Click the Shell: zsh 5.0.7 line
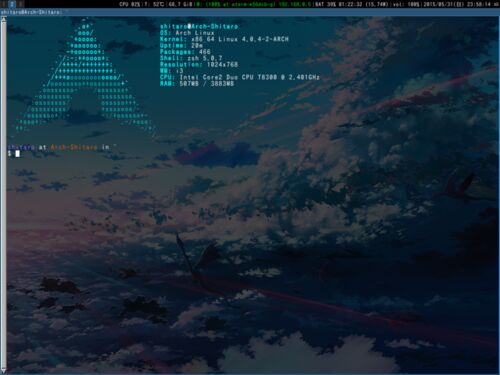This screenshot has height=375, width=500. click(191, 58)
